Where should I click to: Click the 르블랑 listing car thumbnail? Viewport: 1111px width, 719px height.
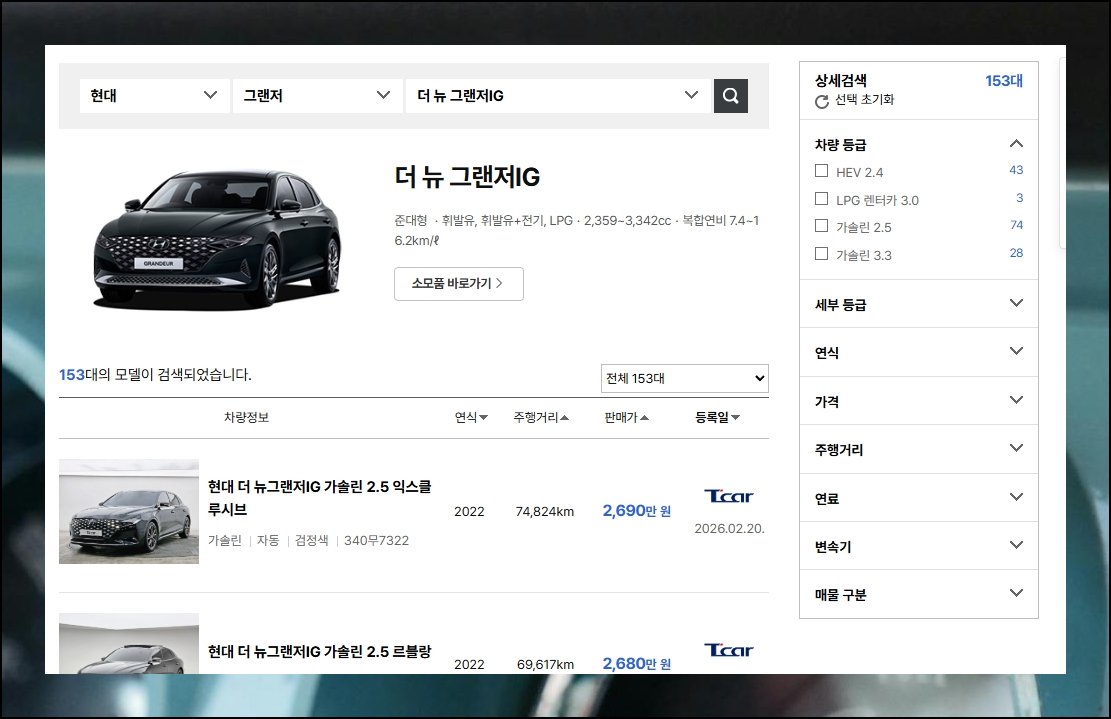pyautogui.click(x=129, y=643)
